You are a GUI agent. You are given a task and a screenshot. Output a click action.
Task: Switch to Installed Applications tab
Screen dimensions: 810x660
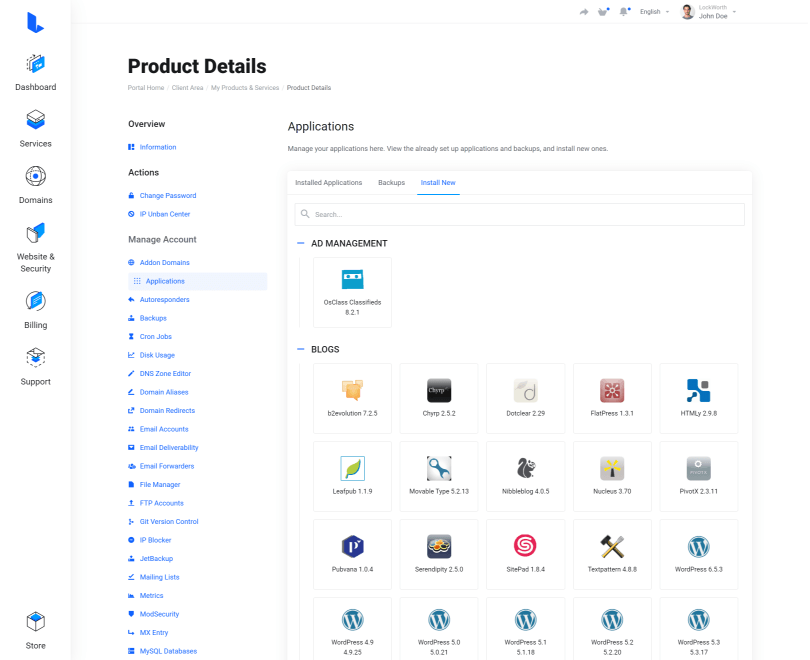pyautogui.click(x=329, y=182)
